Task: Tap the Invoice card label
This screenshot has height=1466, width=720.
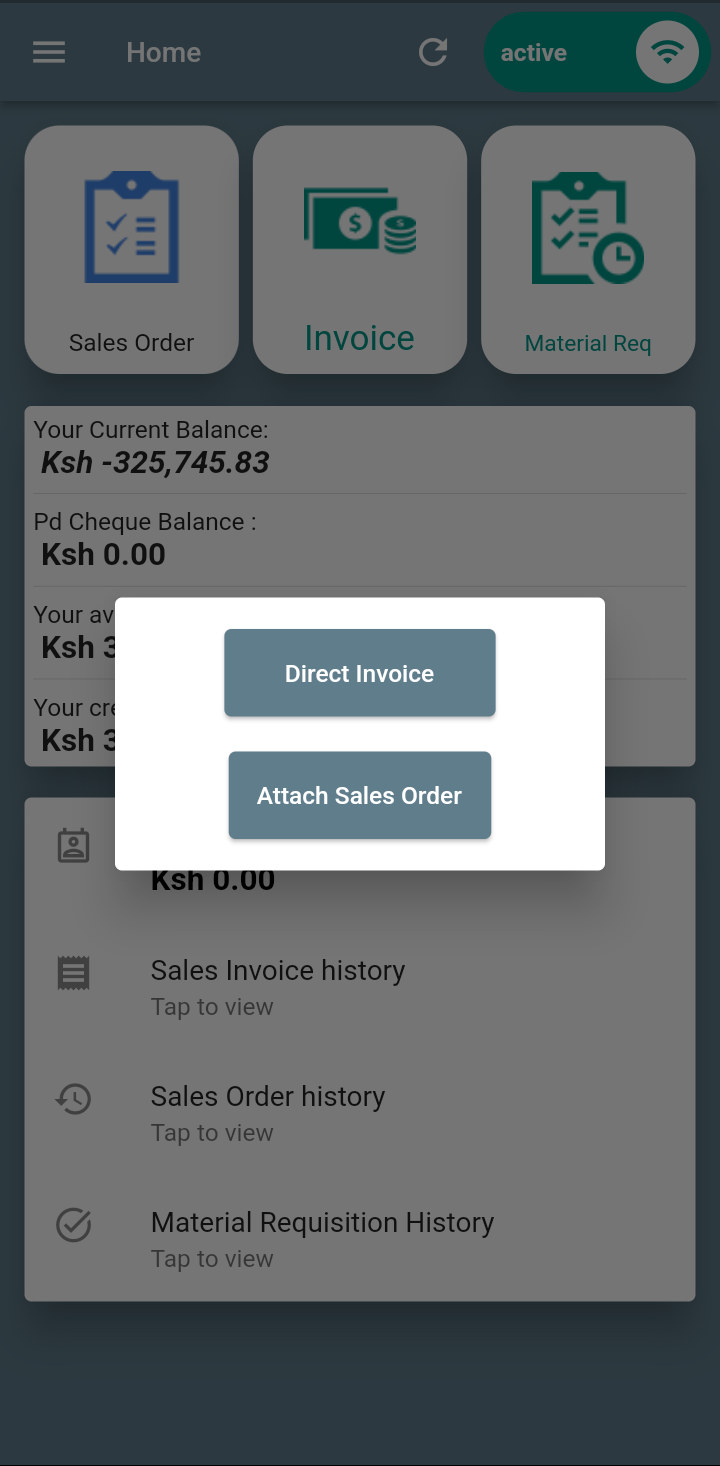Action: [x=360, y=339]
